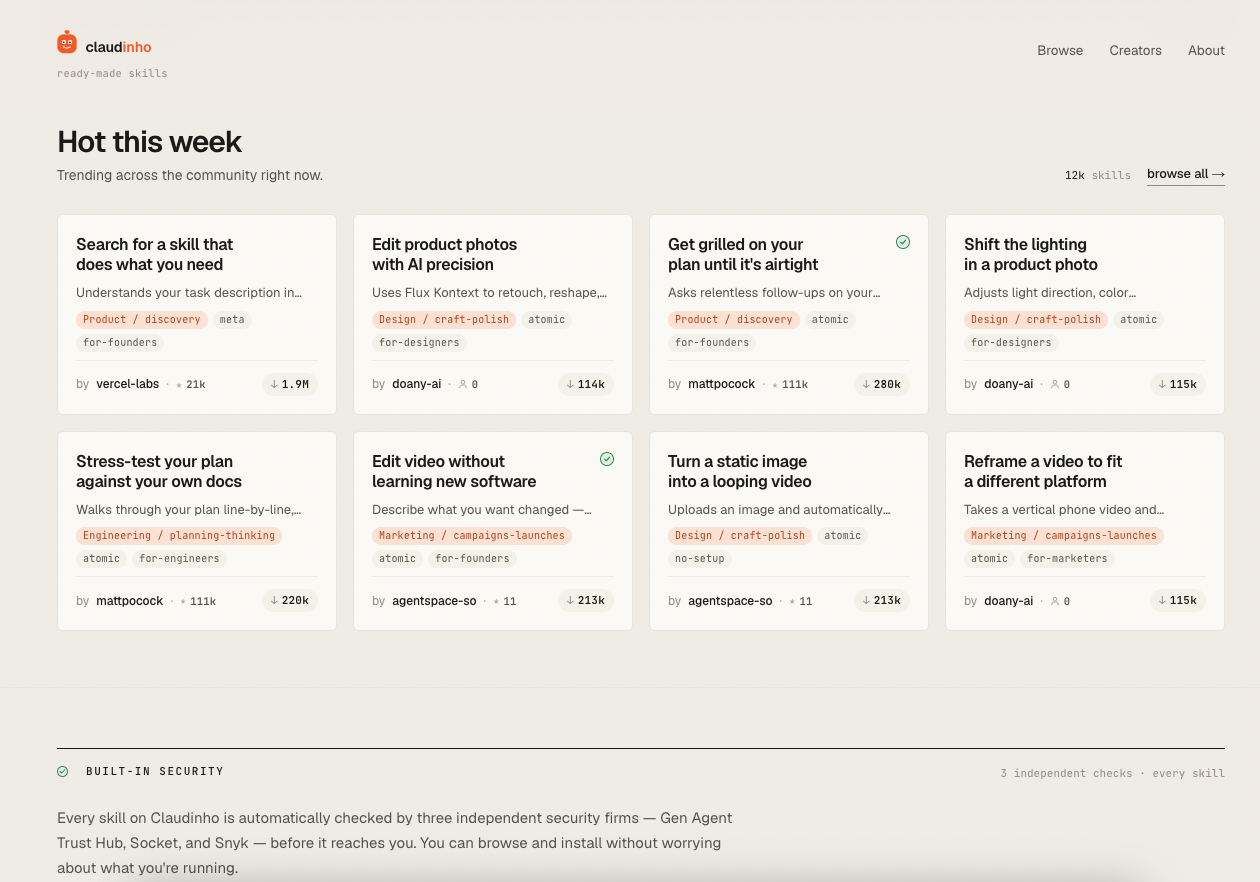Select the for-marketers tag

coord(1067,559)
